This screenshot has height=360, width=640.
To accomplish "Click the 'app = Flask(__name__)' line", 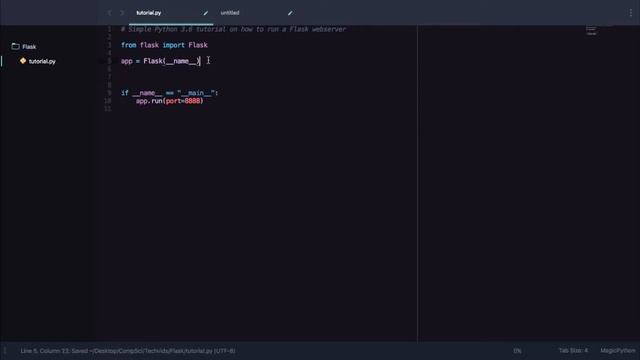I will pyautogui.click(x=160, y=61).
